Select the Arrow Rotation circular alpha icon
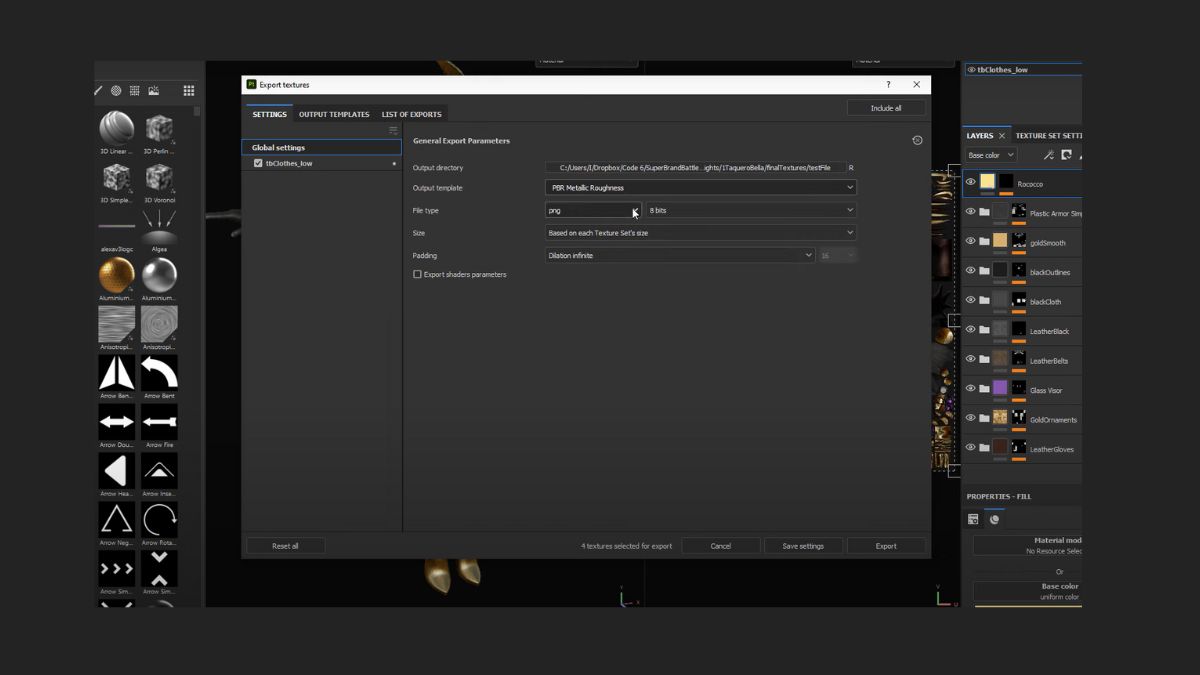The image size is (1200, 675). pos(159,519)
